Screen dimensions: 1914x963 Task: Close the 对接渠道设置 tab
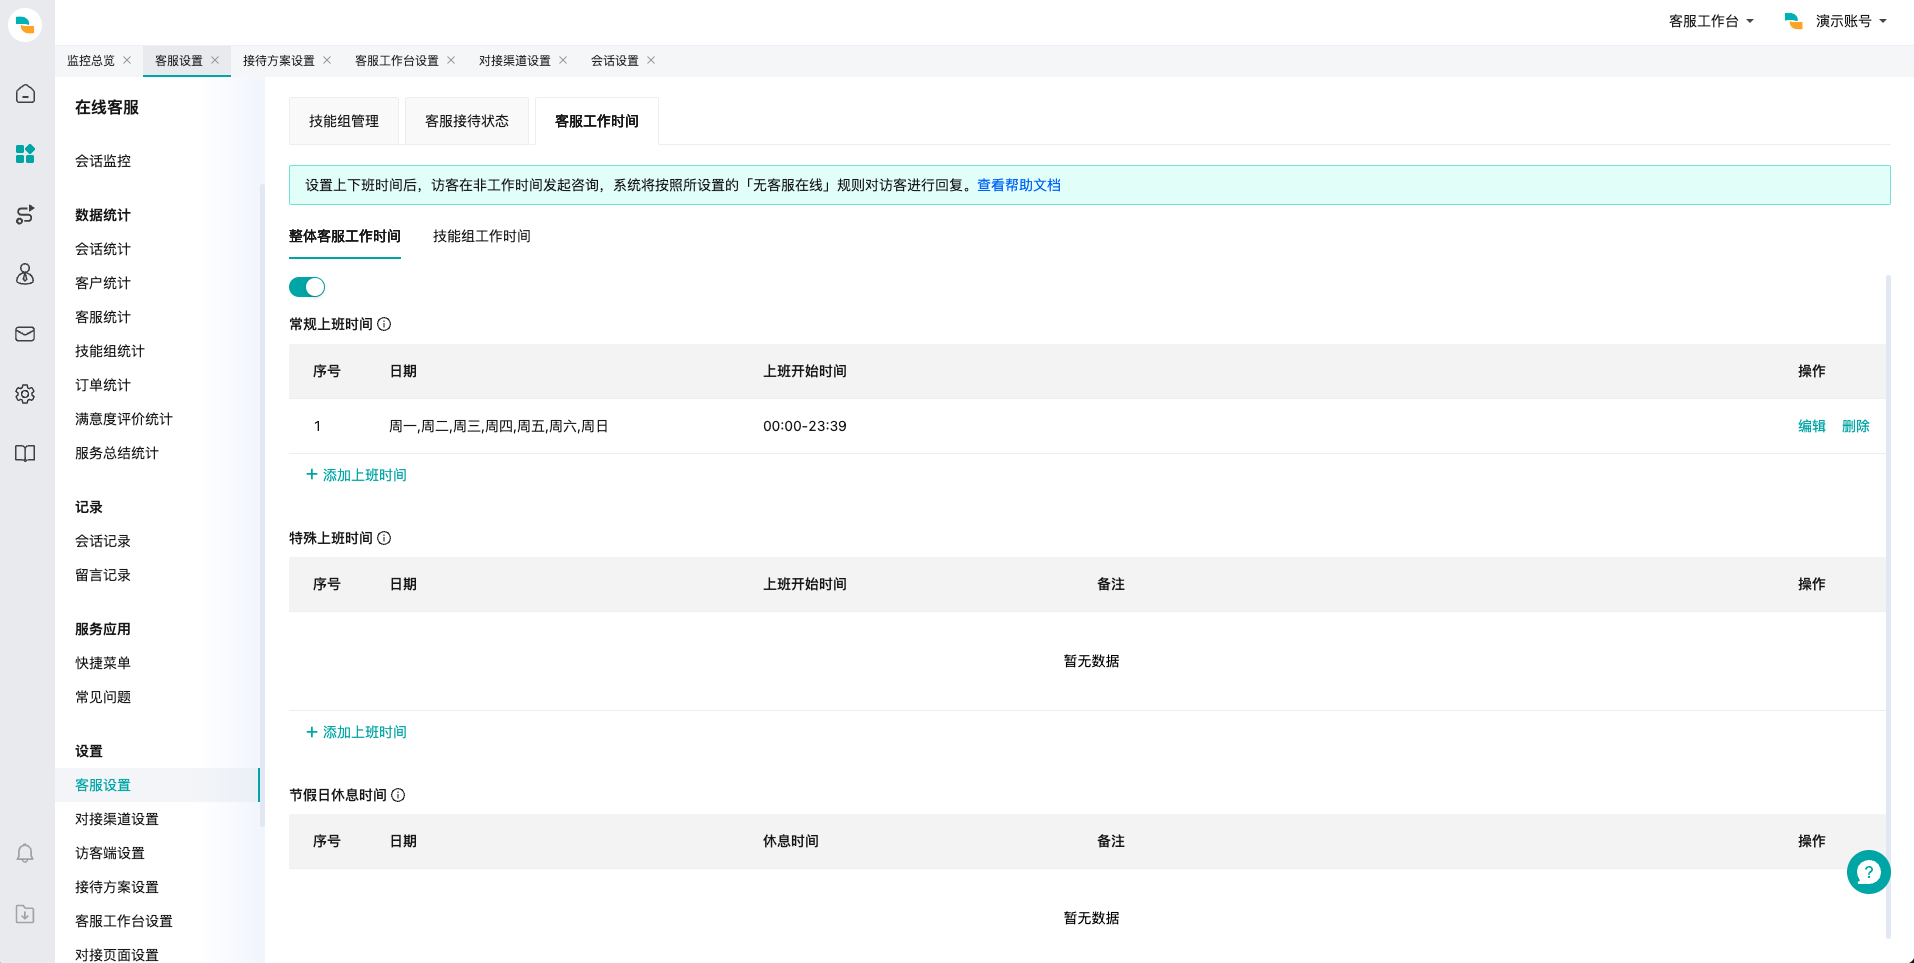[x=563, y=60]
